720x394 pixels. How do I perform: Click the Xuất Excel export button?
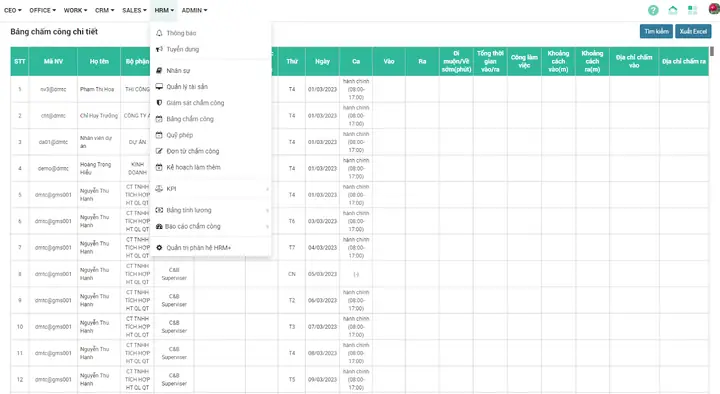tap(693, 31)
